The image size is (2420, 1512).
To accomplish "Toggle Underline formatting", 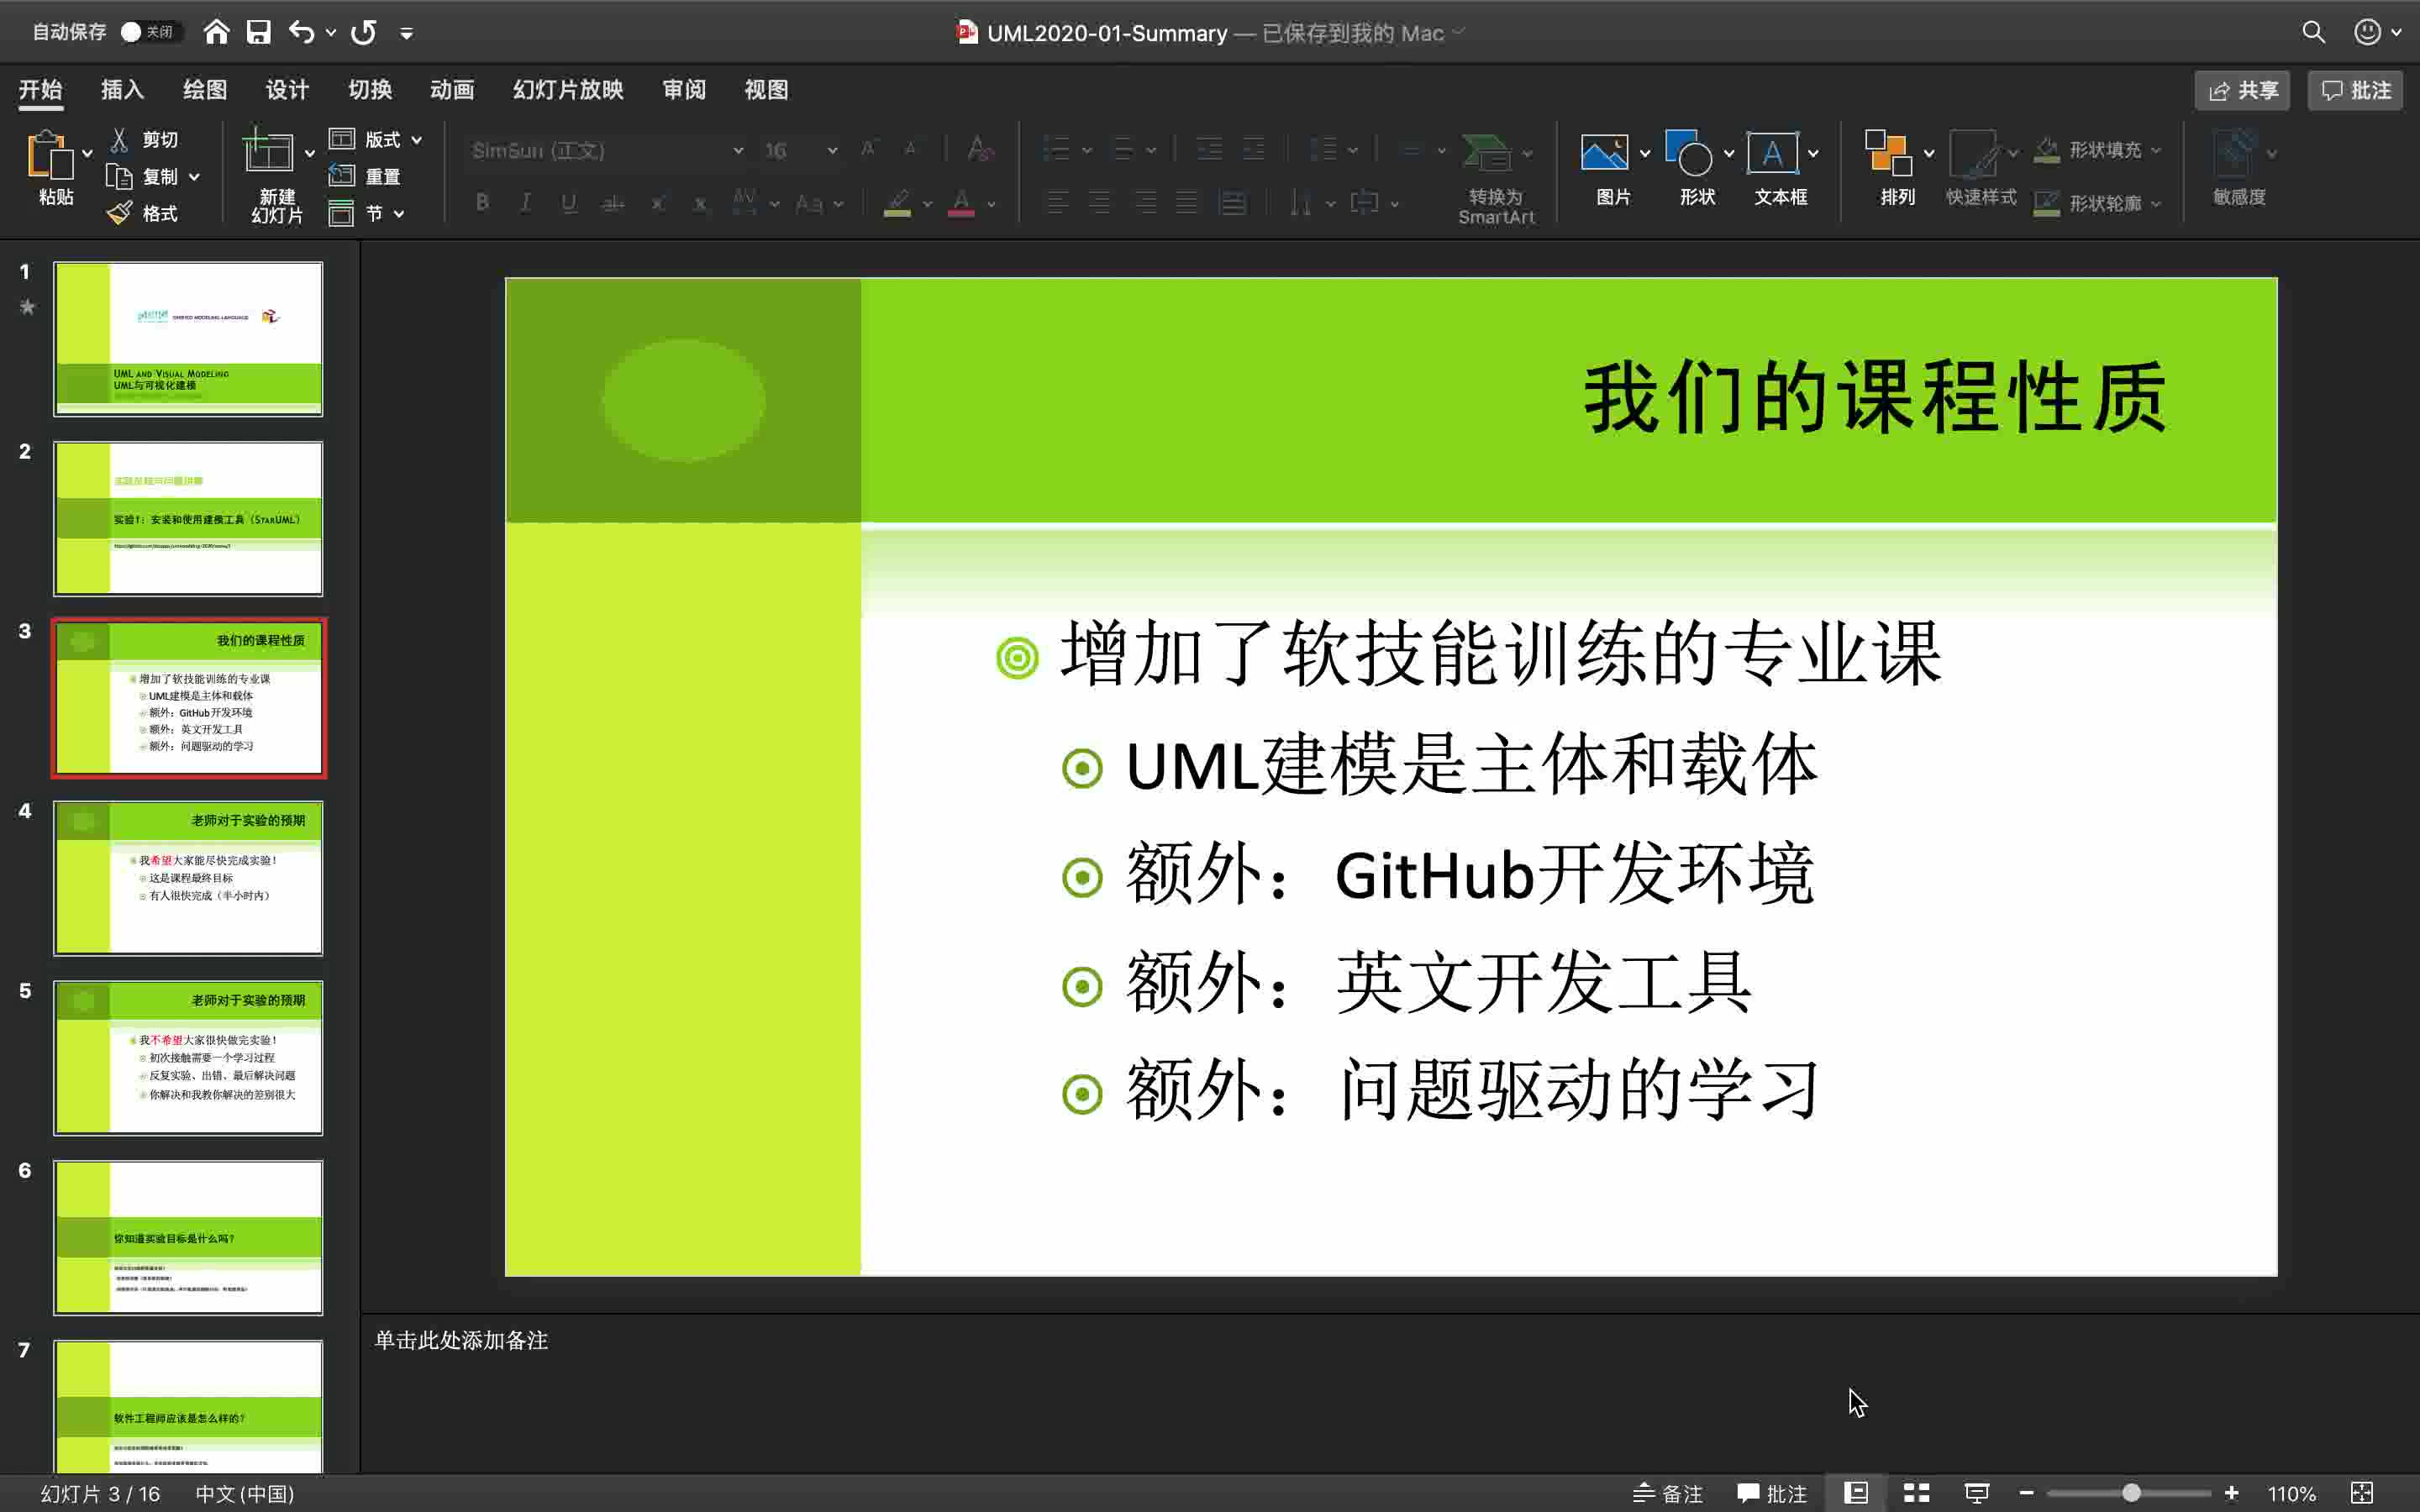I will 569,203.
